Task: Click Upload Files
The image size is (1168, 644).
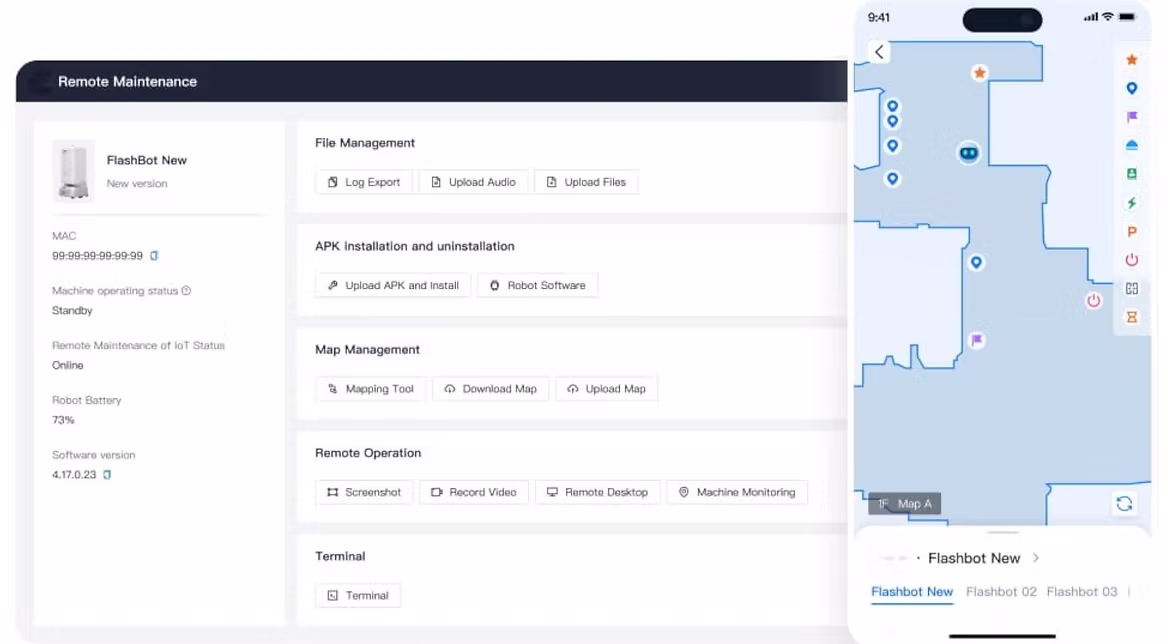Action: coord(586,182)
